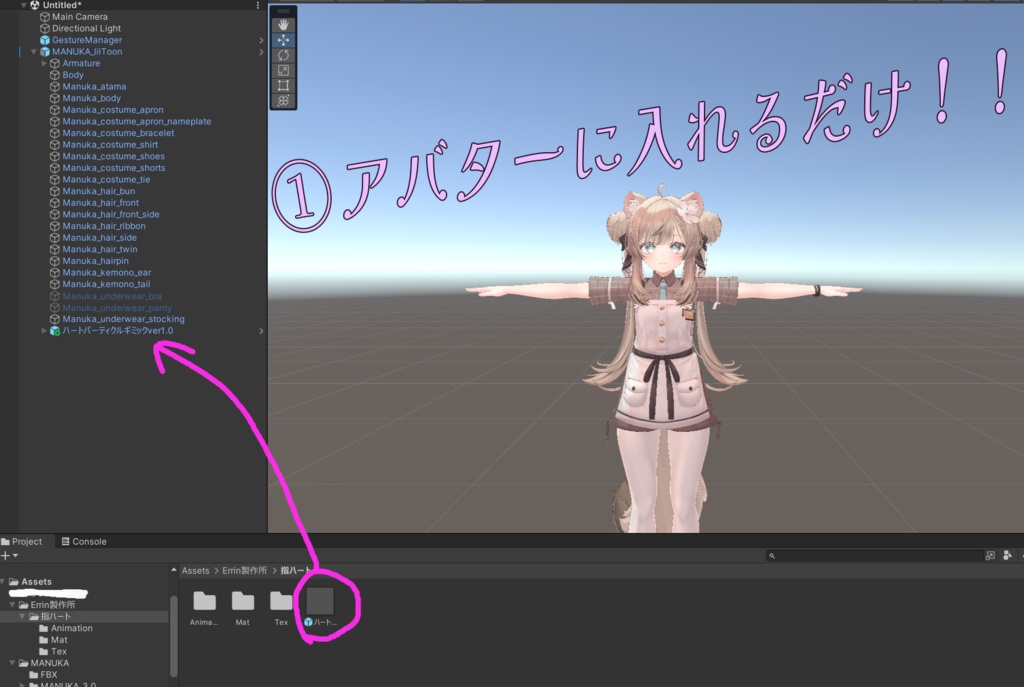The width and height of the screenshot is (1024, 687).
Task: Select the Mat folder in project tree
Action: (x=53, y=640)
